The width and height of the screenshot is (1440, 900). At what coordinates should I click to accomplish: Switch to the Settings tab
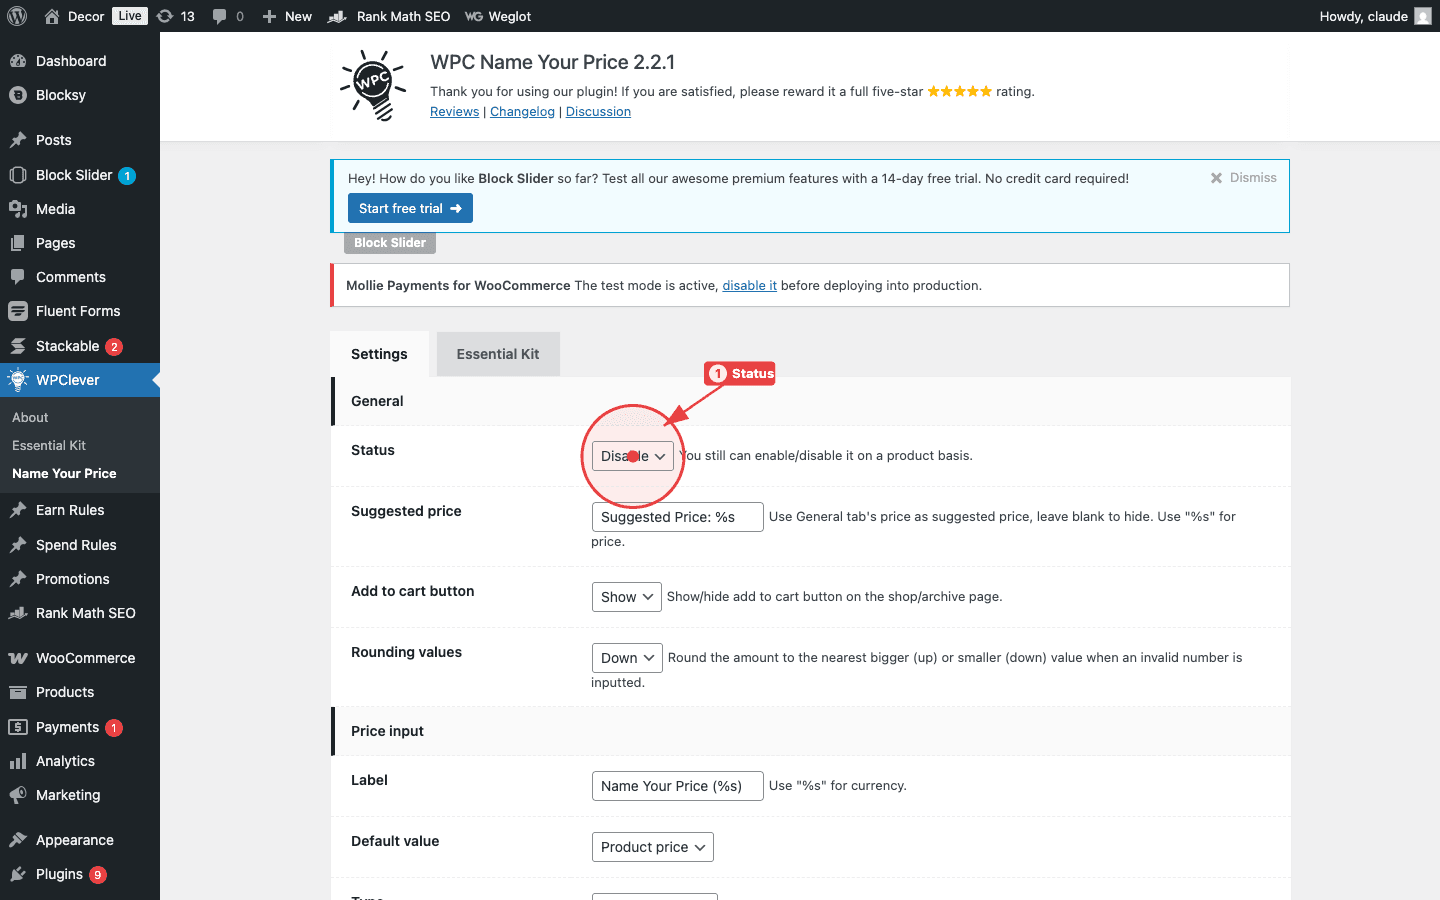[x=379, y=354]
